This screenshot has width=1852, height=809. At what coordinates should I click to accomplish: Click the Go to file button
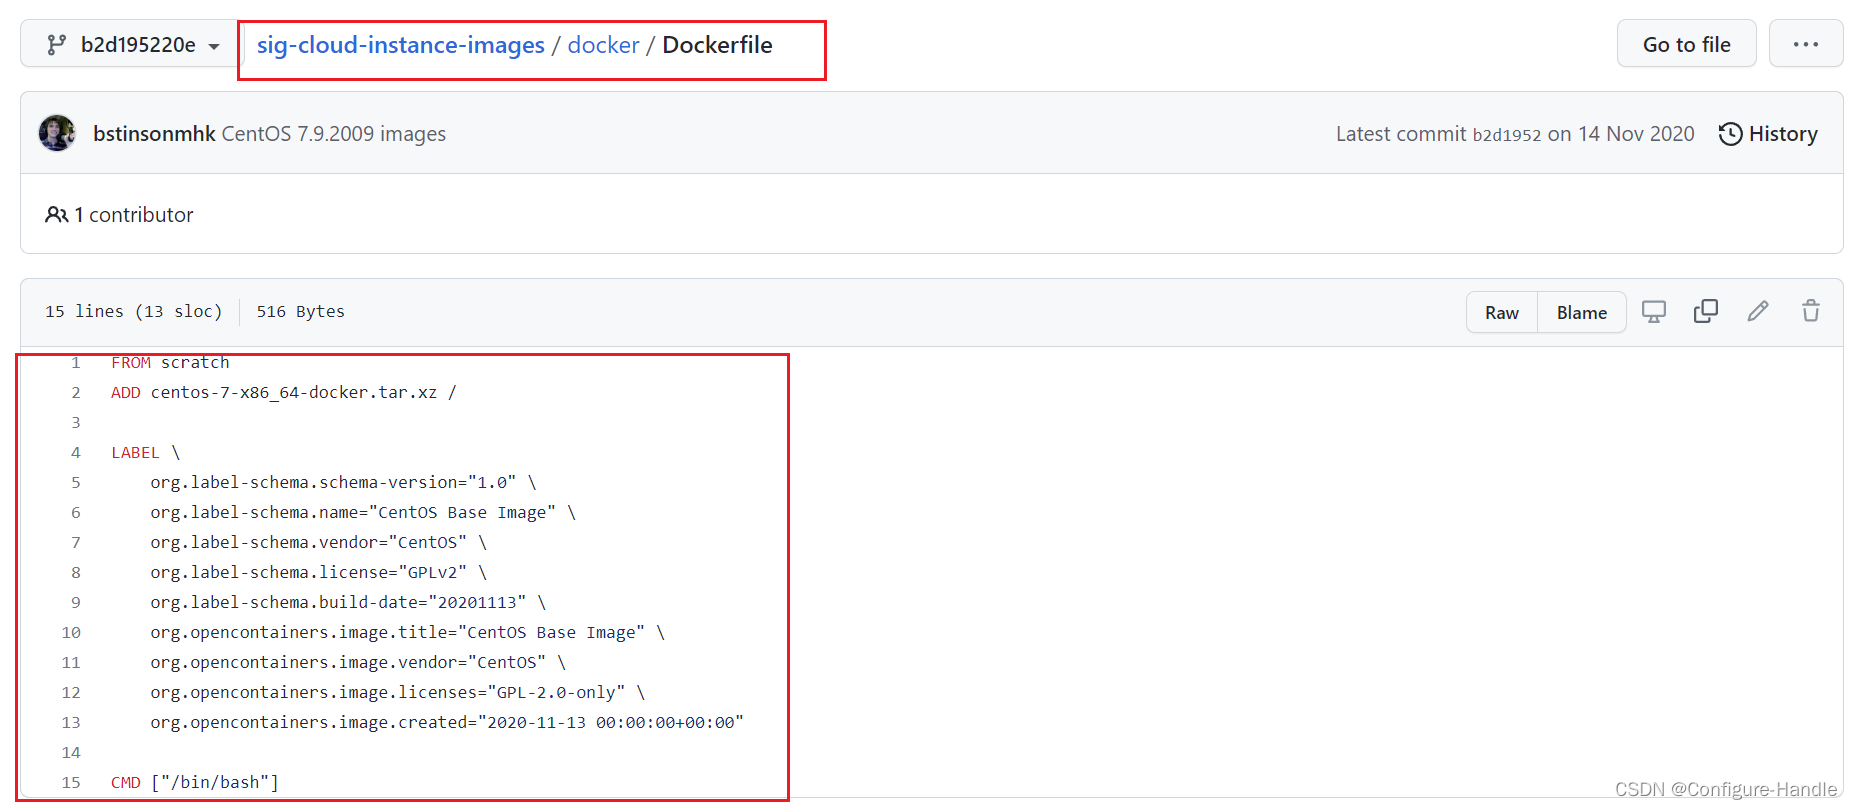pos(1686,44)
